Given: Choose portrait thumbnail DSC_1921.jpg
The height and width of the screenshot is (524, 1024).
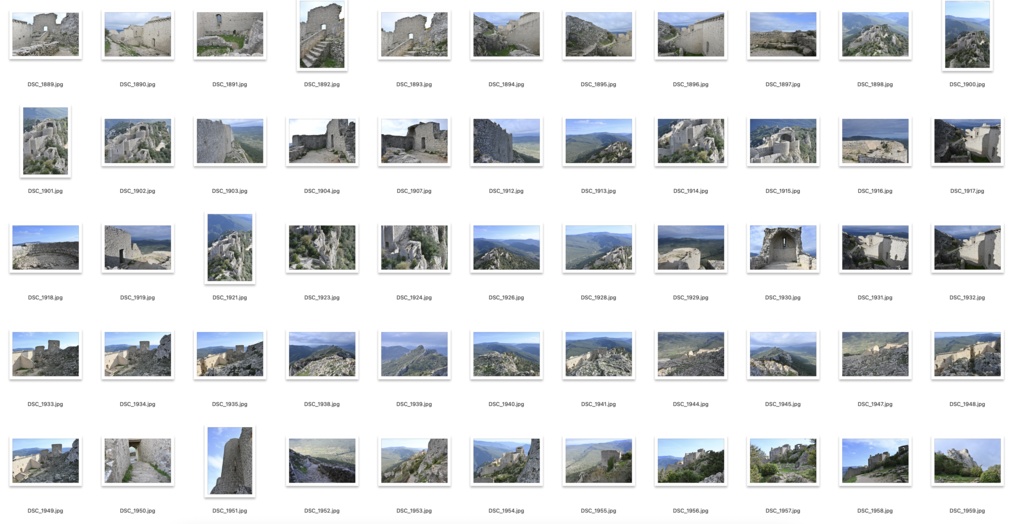Looking at the screenshot, I should point(230,248).
